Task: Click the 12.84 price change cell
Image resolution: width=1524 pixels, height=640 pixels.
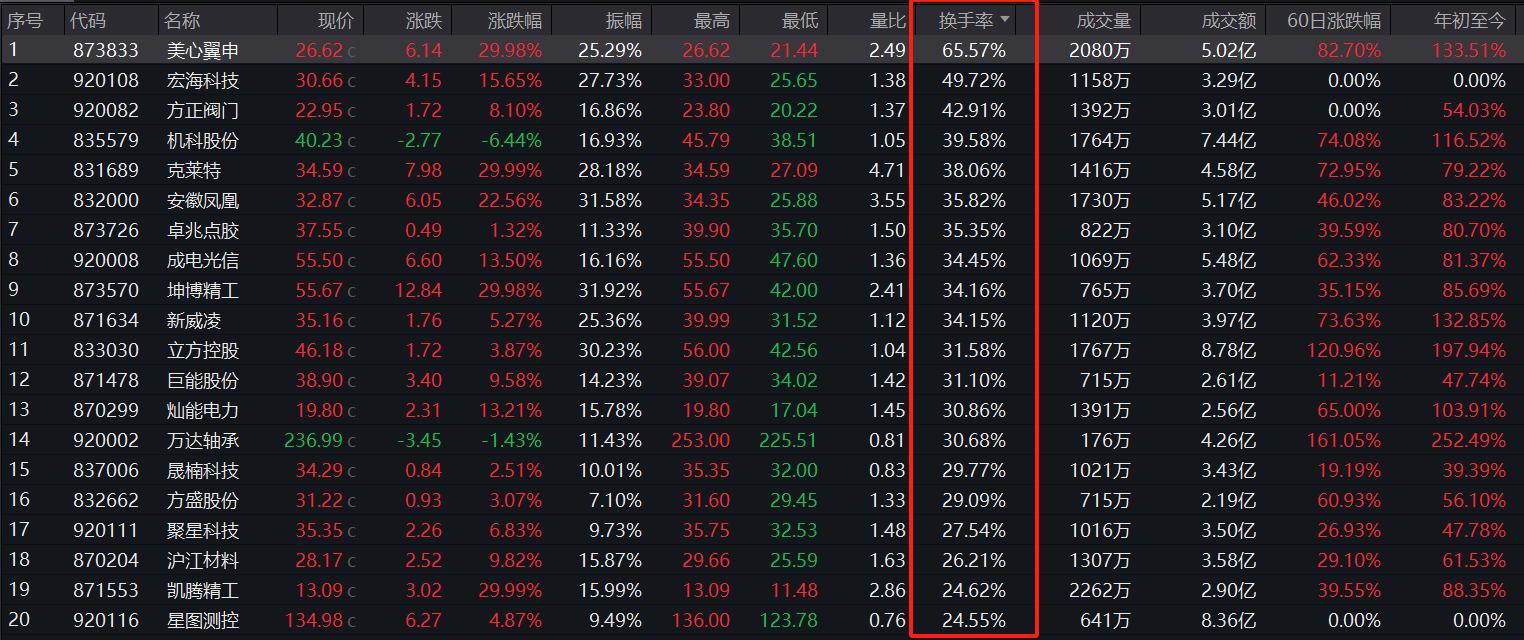Action: 419,290
